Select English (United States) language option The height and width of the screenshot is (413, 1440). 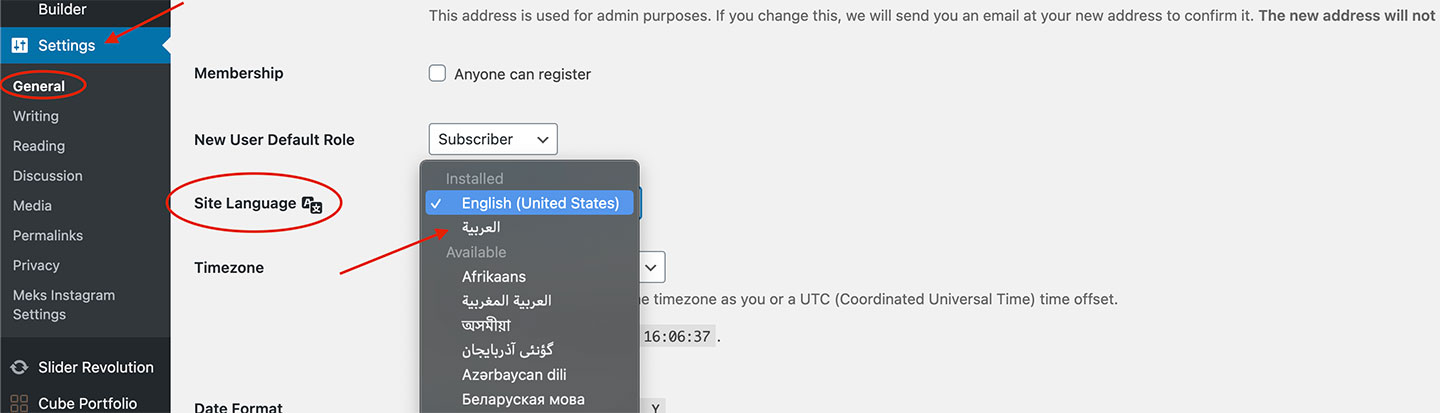[x=540, y=203]
